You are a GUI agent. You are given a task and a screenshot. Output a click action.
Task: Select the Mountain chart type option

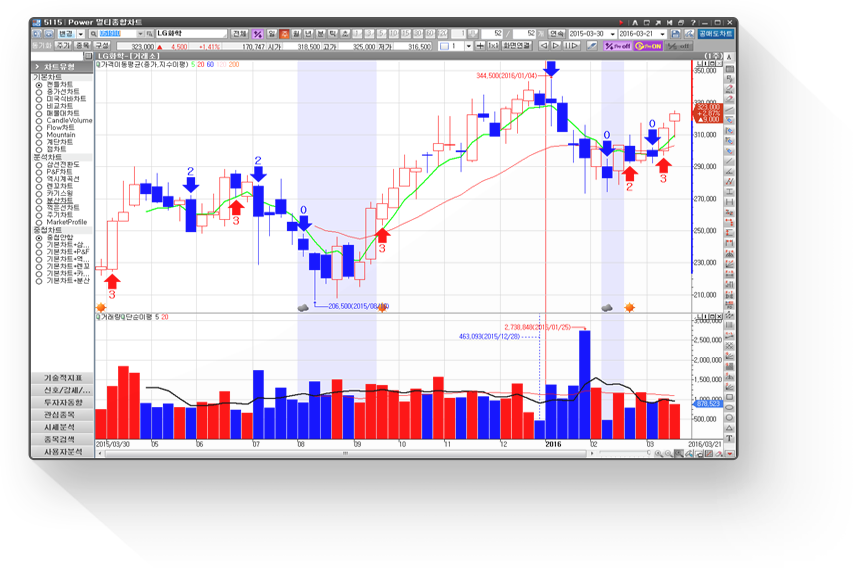[39, 135]
